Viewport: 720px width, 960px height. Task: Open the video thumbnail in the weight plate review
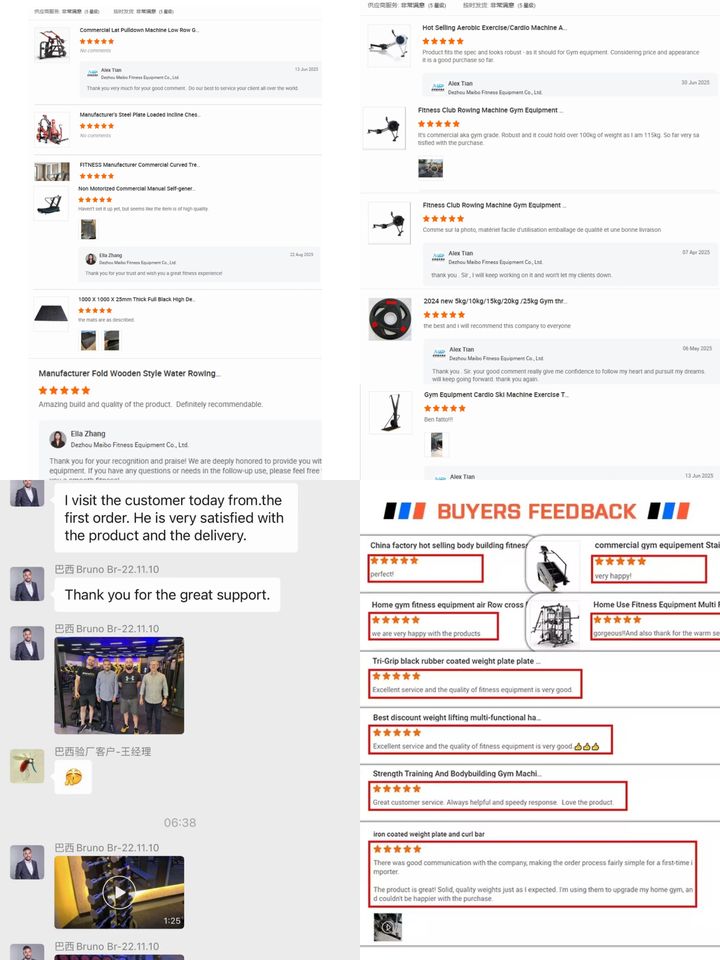click(388, 927)
